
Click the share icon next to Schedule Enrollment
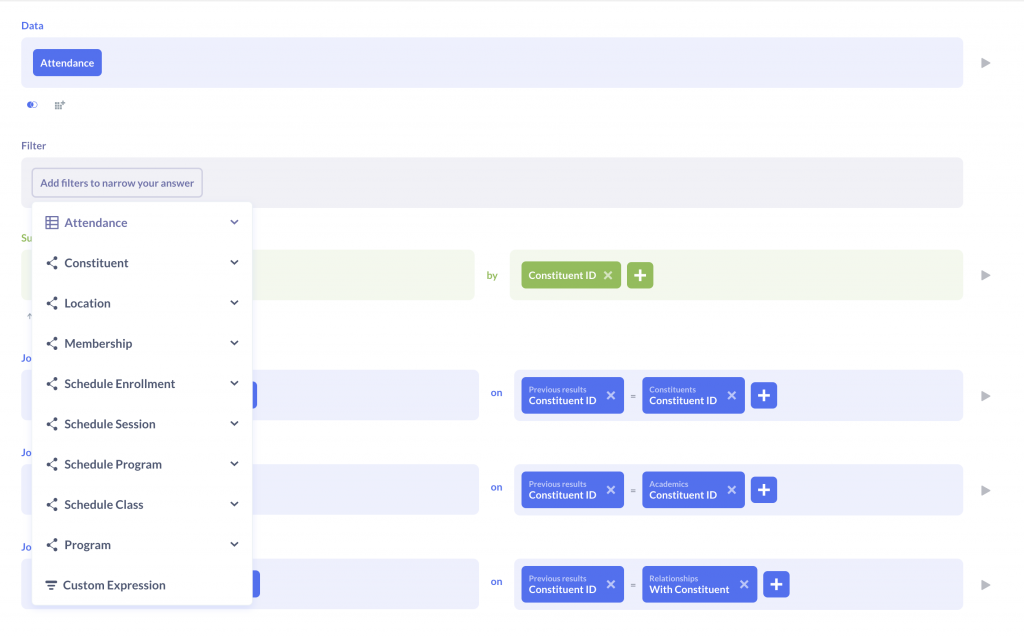coord(52,384)
